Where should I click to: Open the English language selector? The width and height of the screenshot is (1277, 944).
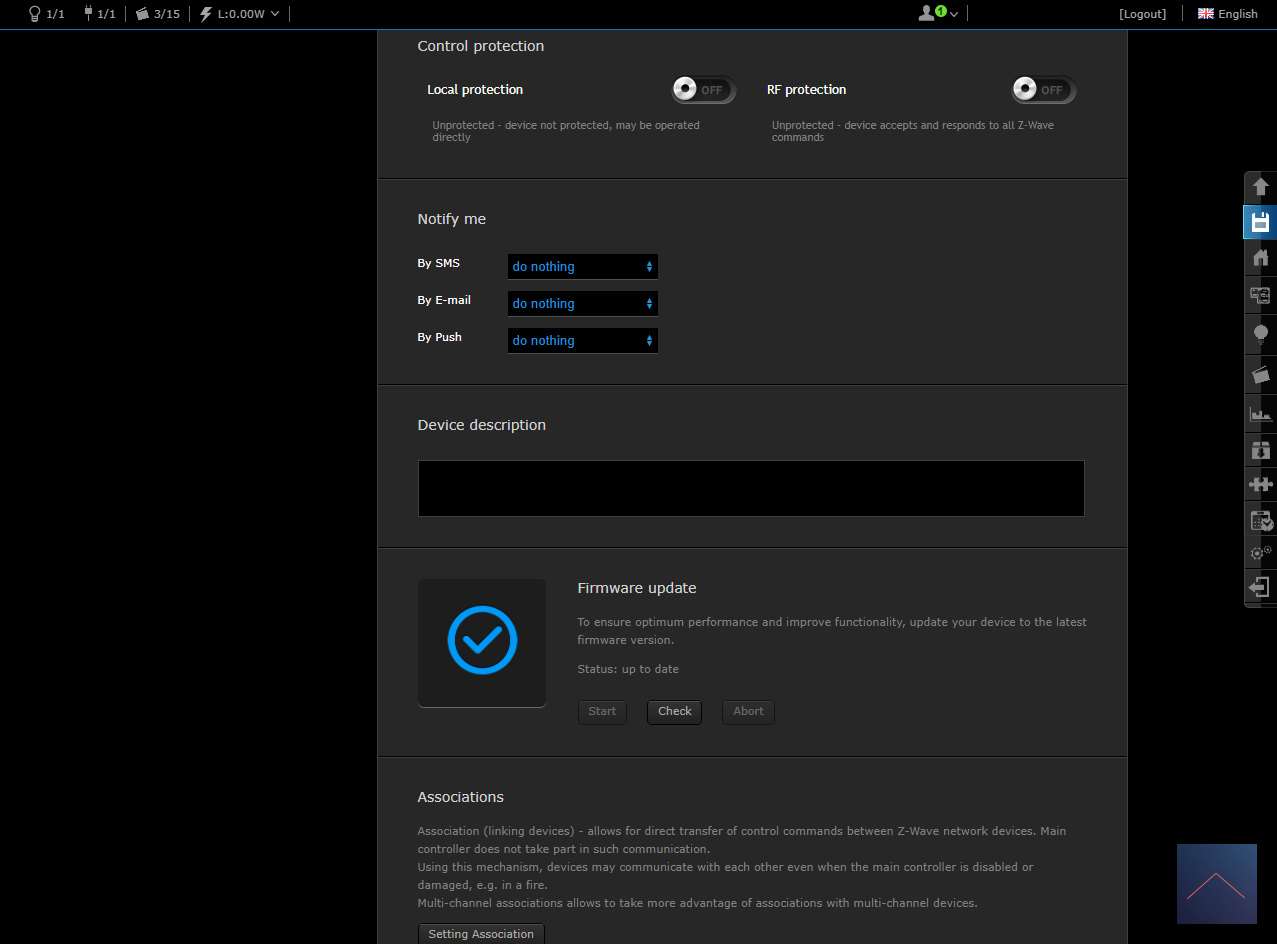tap(1228, 14)
